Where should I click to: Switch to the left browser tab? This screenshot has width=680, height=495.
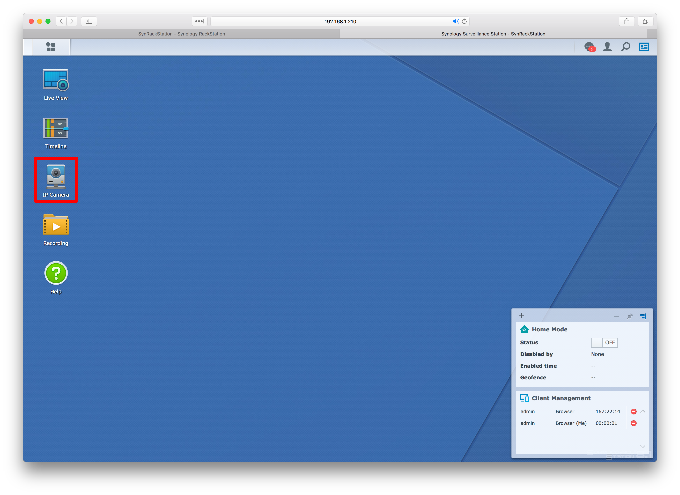click(x=183, y=33)
